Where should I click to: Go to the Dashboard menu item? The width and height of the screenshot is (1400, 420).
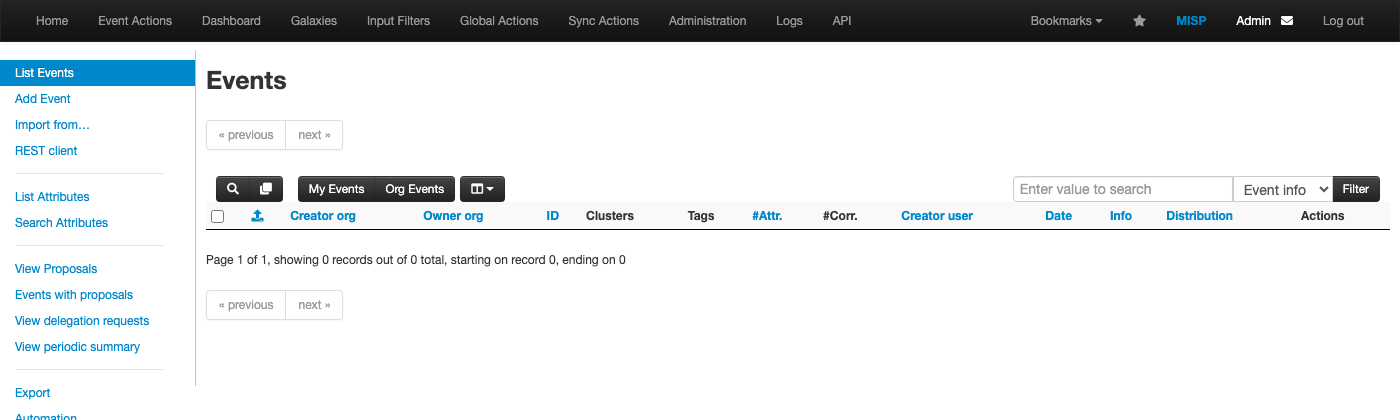coord(231,21)
